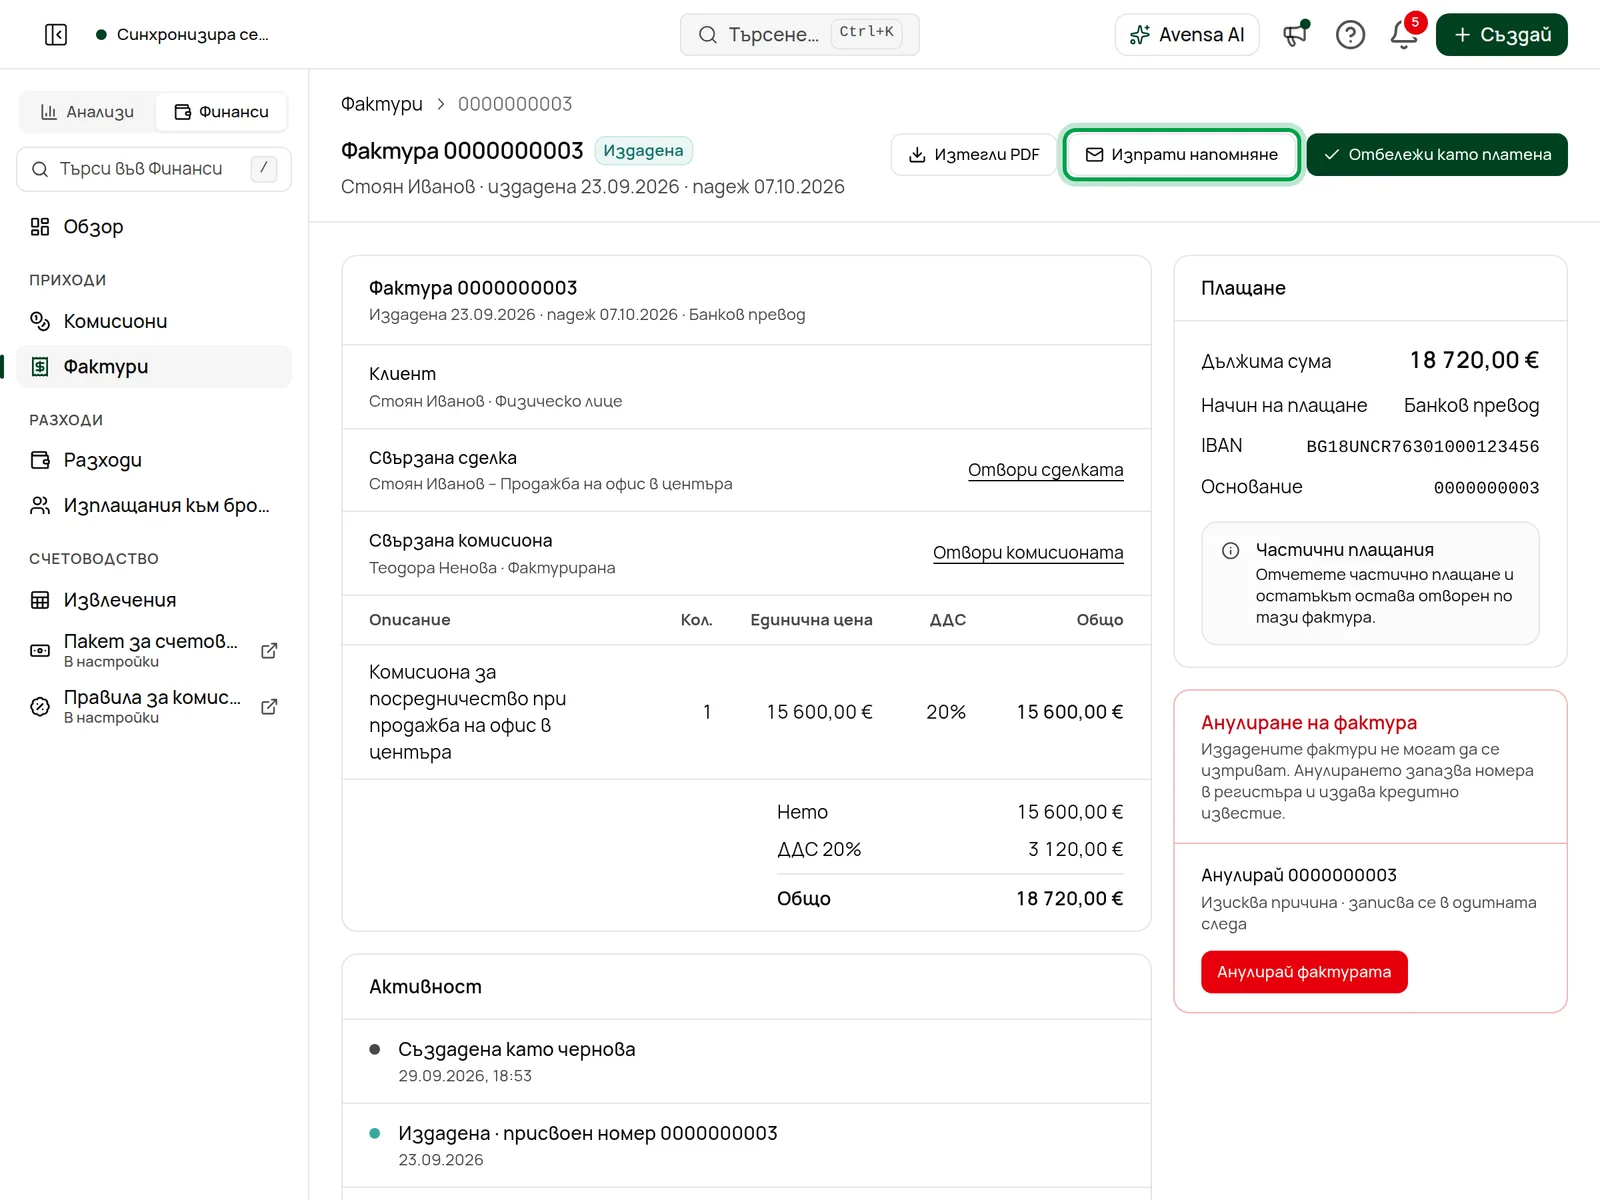Click the Комисиони coins icon in the sidebar
The height and width of the screenshot is (1200, 1600).
(40, 321)
